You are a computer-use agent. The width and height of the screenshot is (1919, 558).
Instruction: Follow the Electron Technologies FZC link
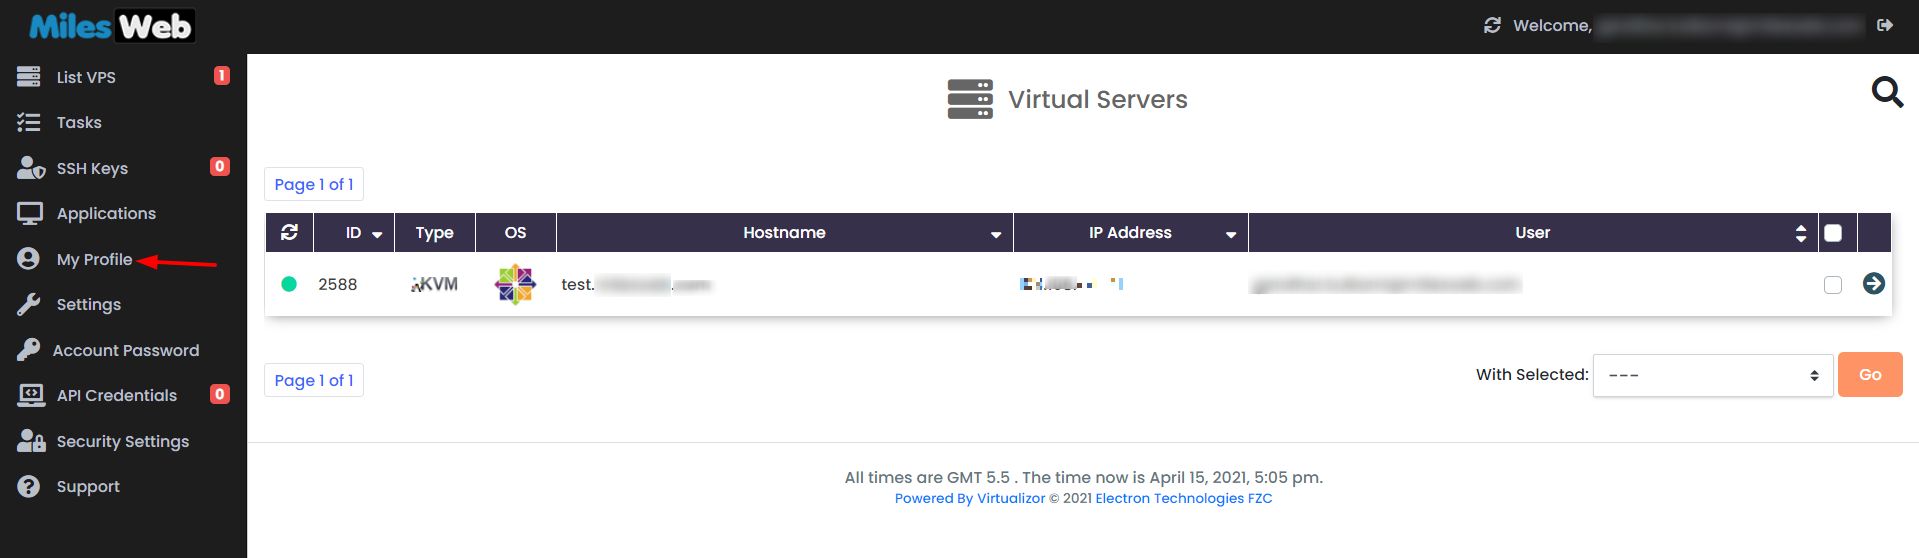point(1184,498)
